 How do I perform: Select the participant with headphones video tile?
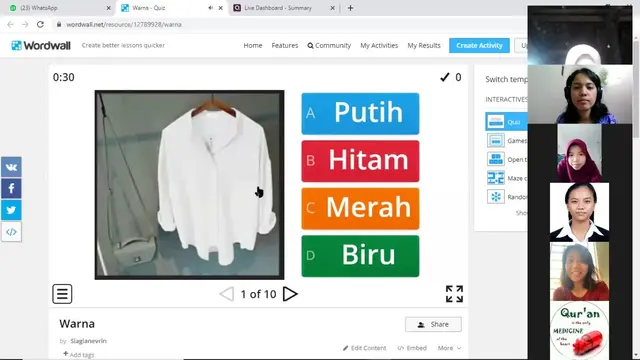point(580,94)
